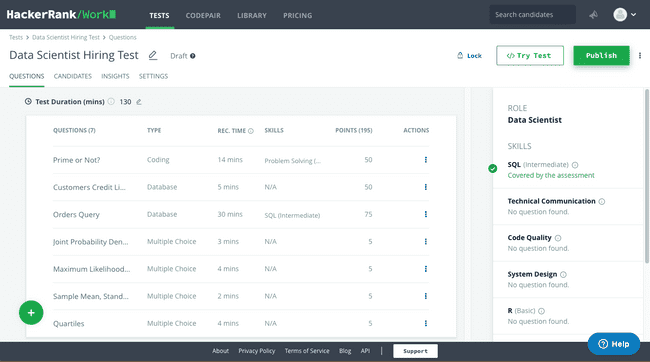The width and height of the screenshot is (650, 362).
Task: Click the Tests breadcrumb link
Action: coord(16,37)
